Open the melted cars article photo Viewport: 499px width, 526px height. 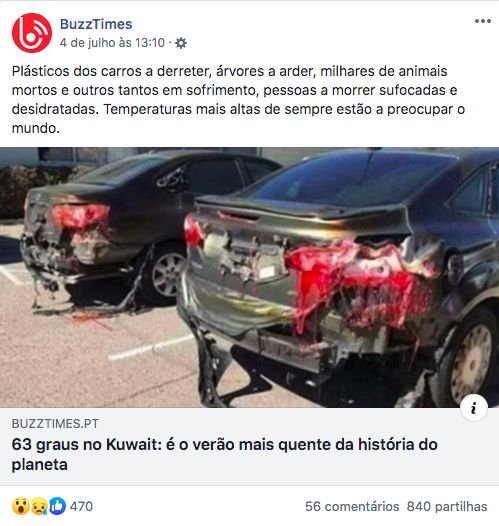tap(250, 277)
